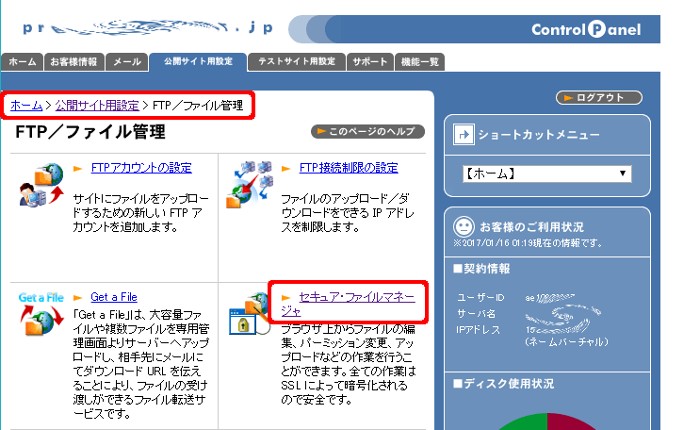Click the orange arrow beside Get a File link

point(78,298)
